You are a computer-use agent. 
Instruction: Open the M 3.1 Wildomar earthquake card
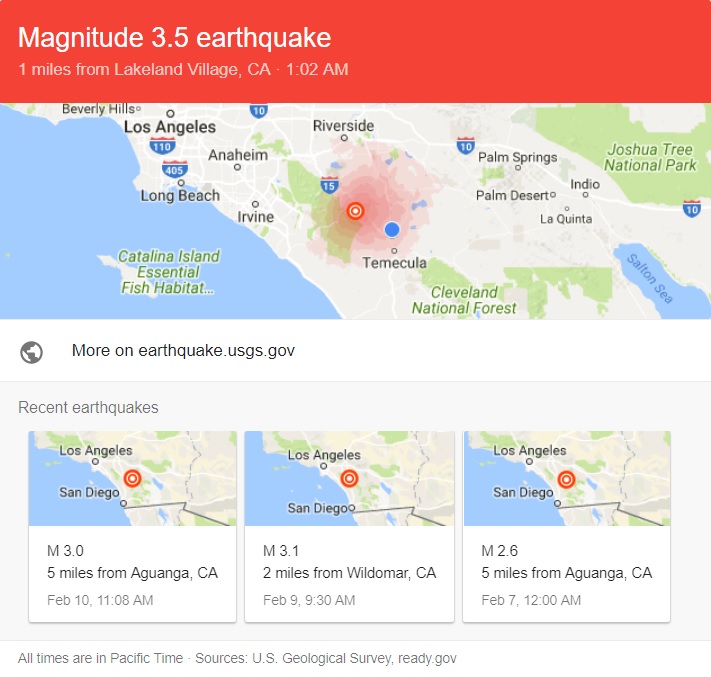349,574
